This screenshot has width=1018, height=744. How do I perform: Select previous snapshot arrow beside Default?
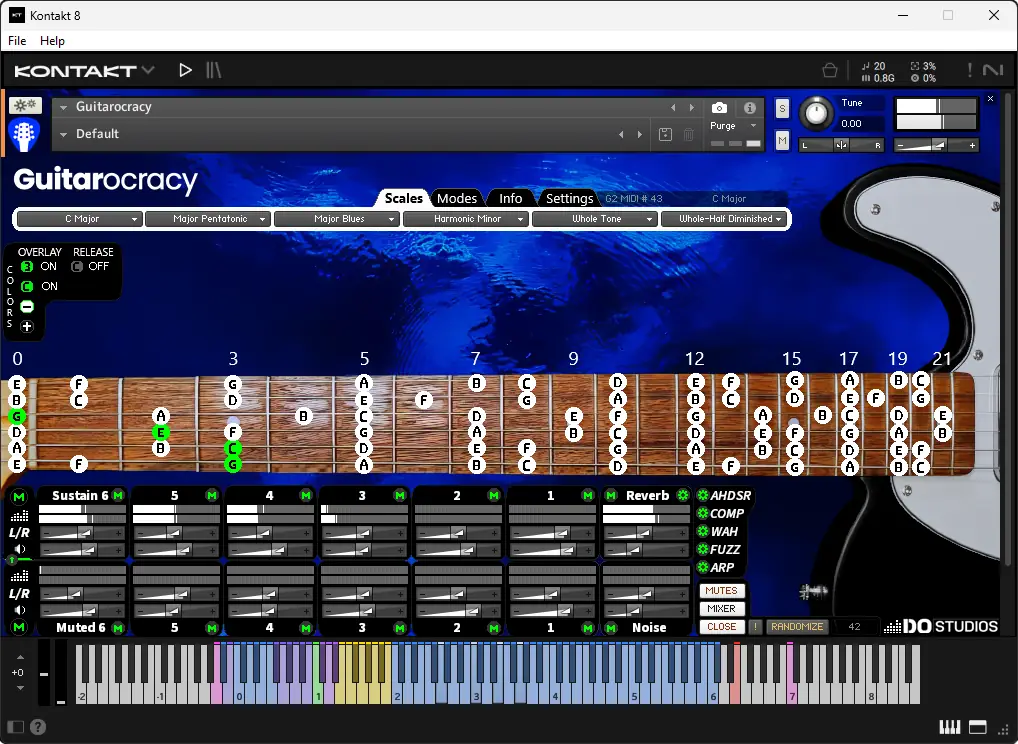click(621, 134)
